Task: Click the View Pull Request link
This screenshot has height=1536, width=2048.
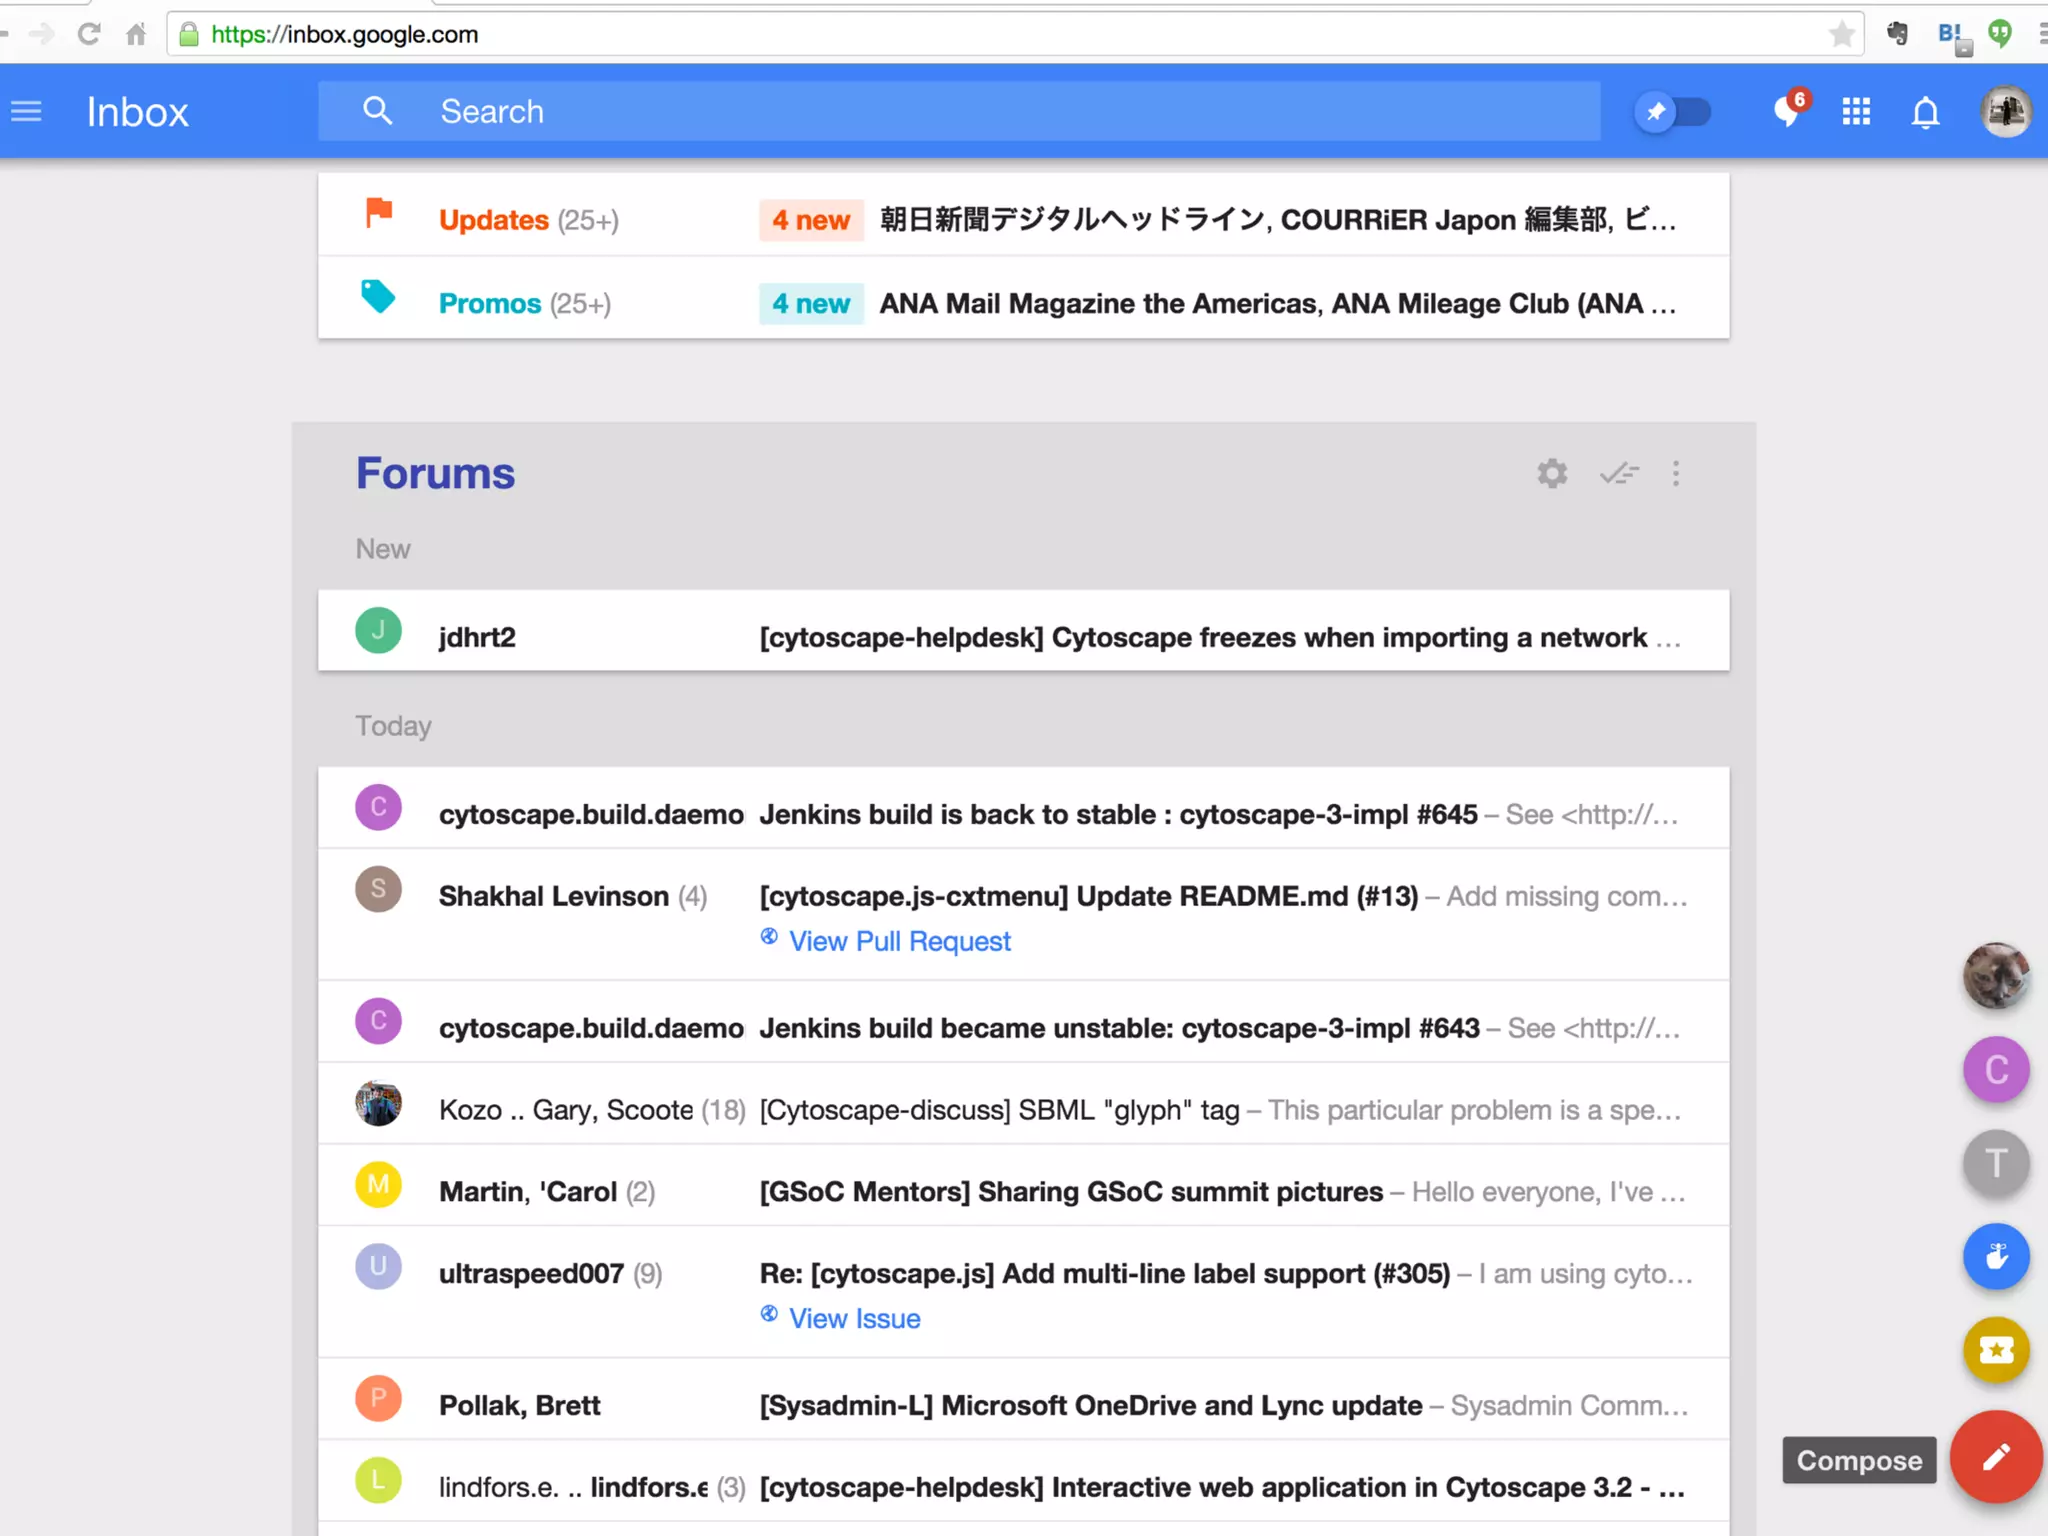Action: click(x=898, y=941)
